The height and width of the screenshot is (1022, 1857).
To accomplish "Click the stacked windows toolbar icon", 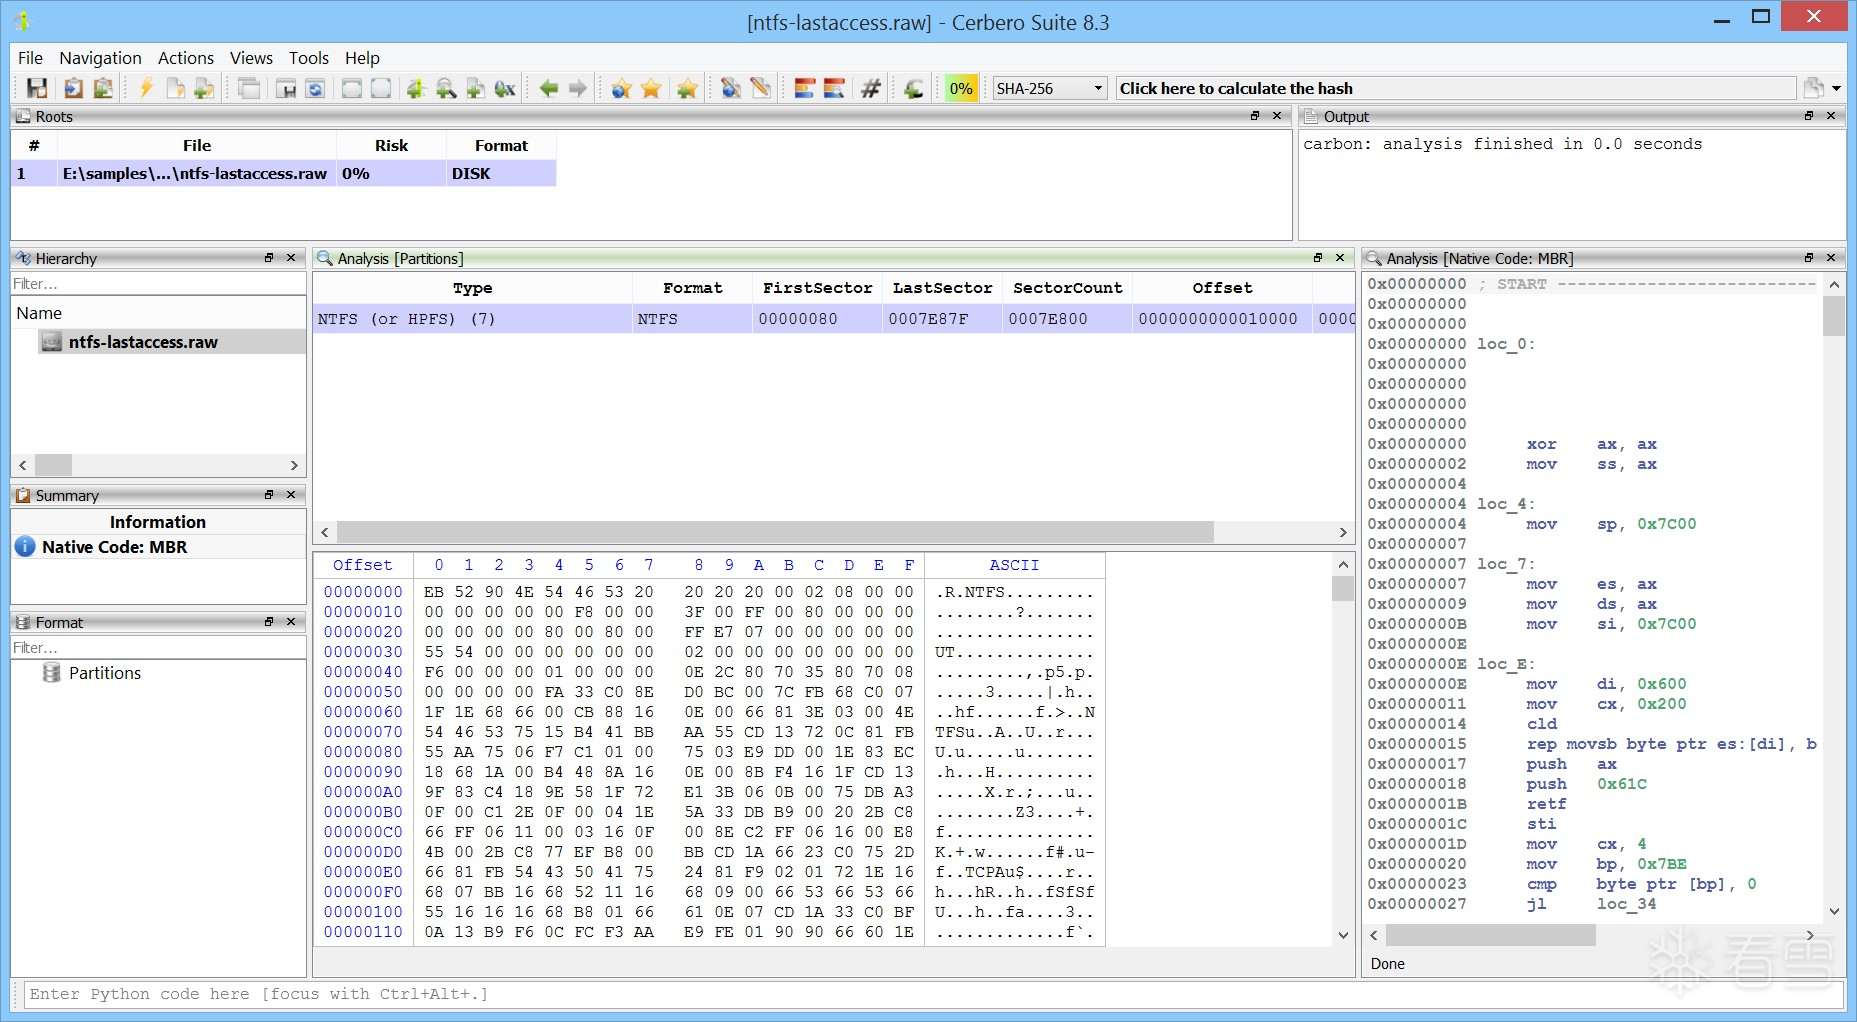I will point(249,88).
